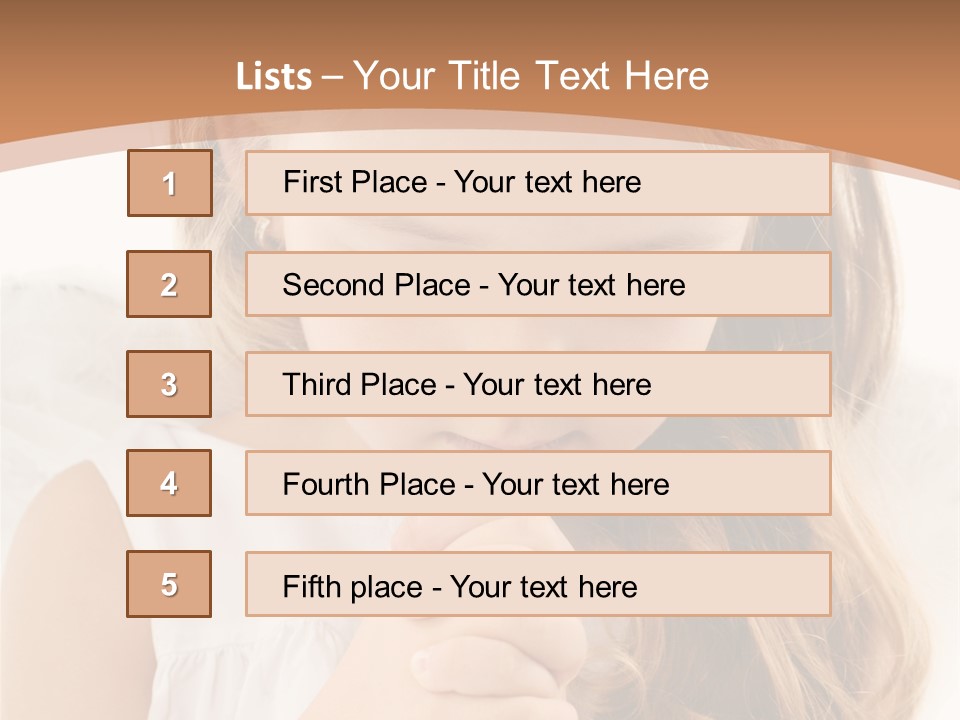Click "Your text here" in Fourth Place row

(575, 485)
